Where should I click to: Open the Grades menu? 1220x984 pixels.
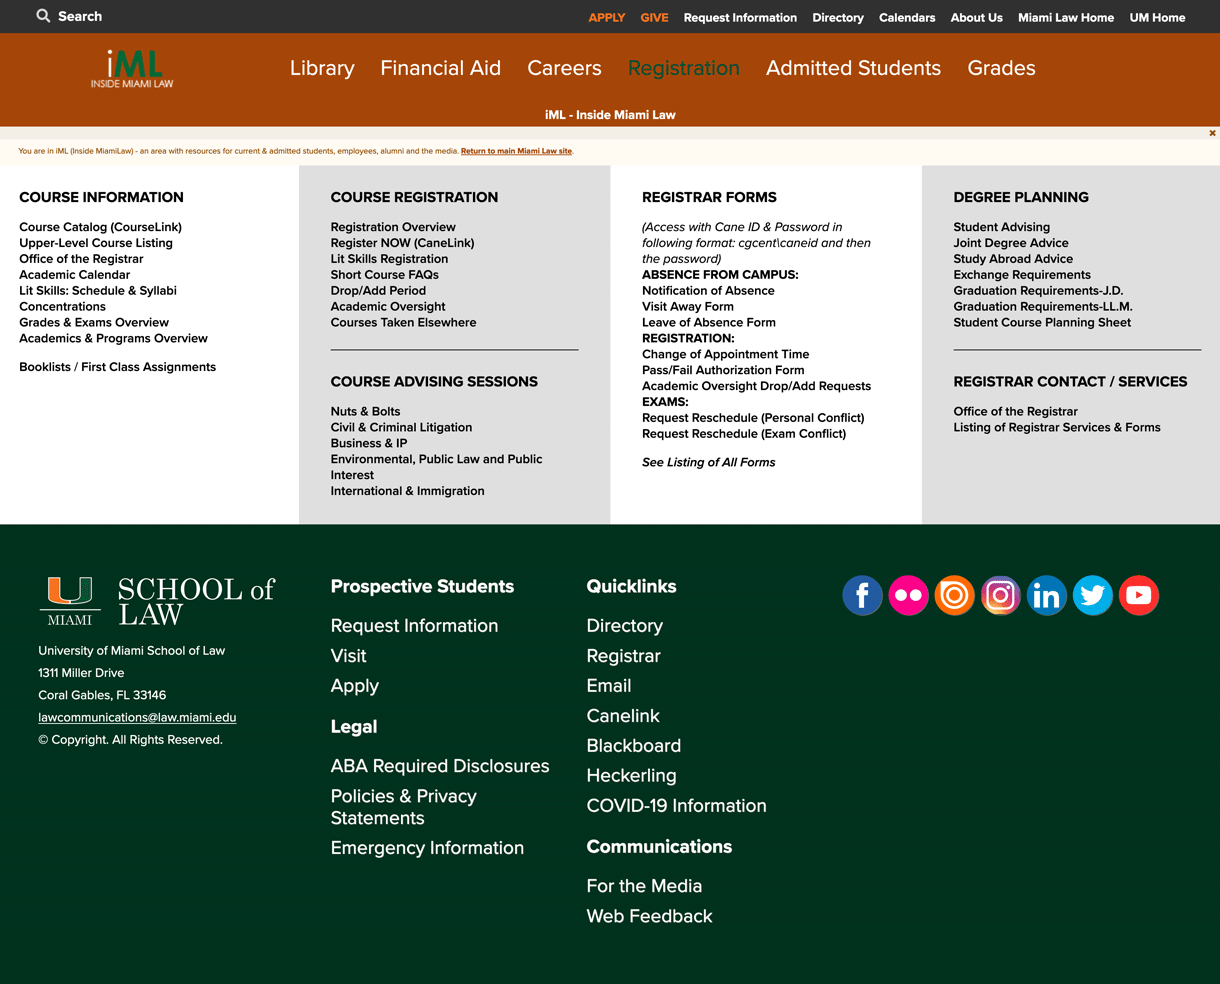point(1001,68)
